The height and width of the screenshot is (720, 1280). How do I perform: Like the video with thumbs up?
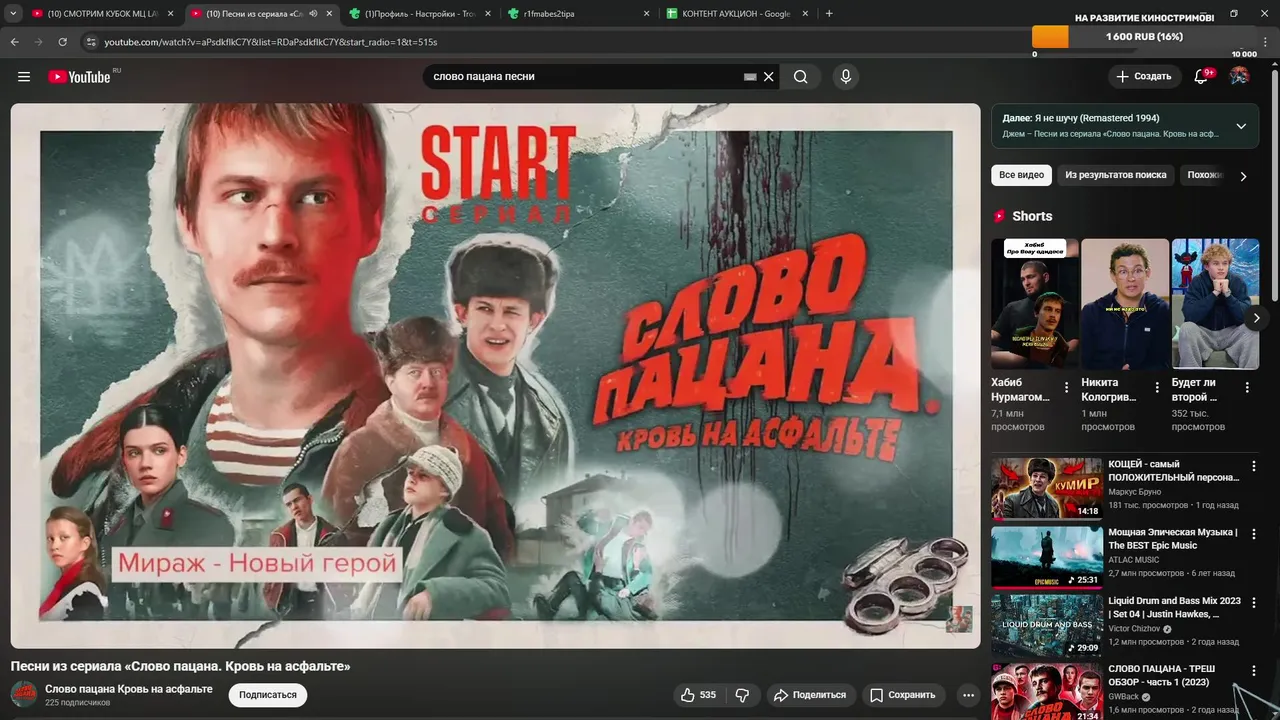(x=698, y=695)
